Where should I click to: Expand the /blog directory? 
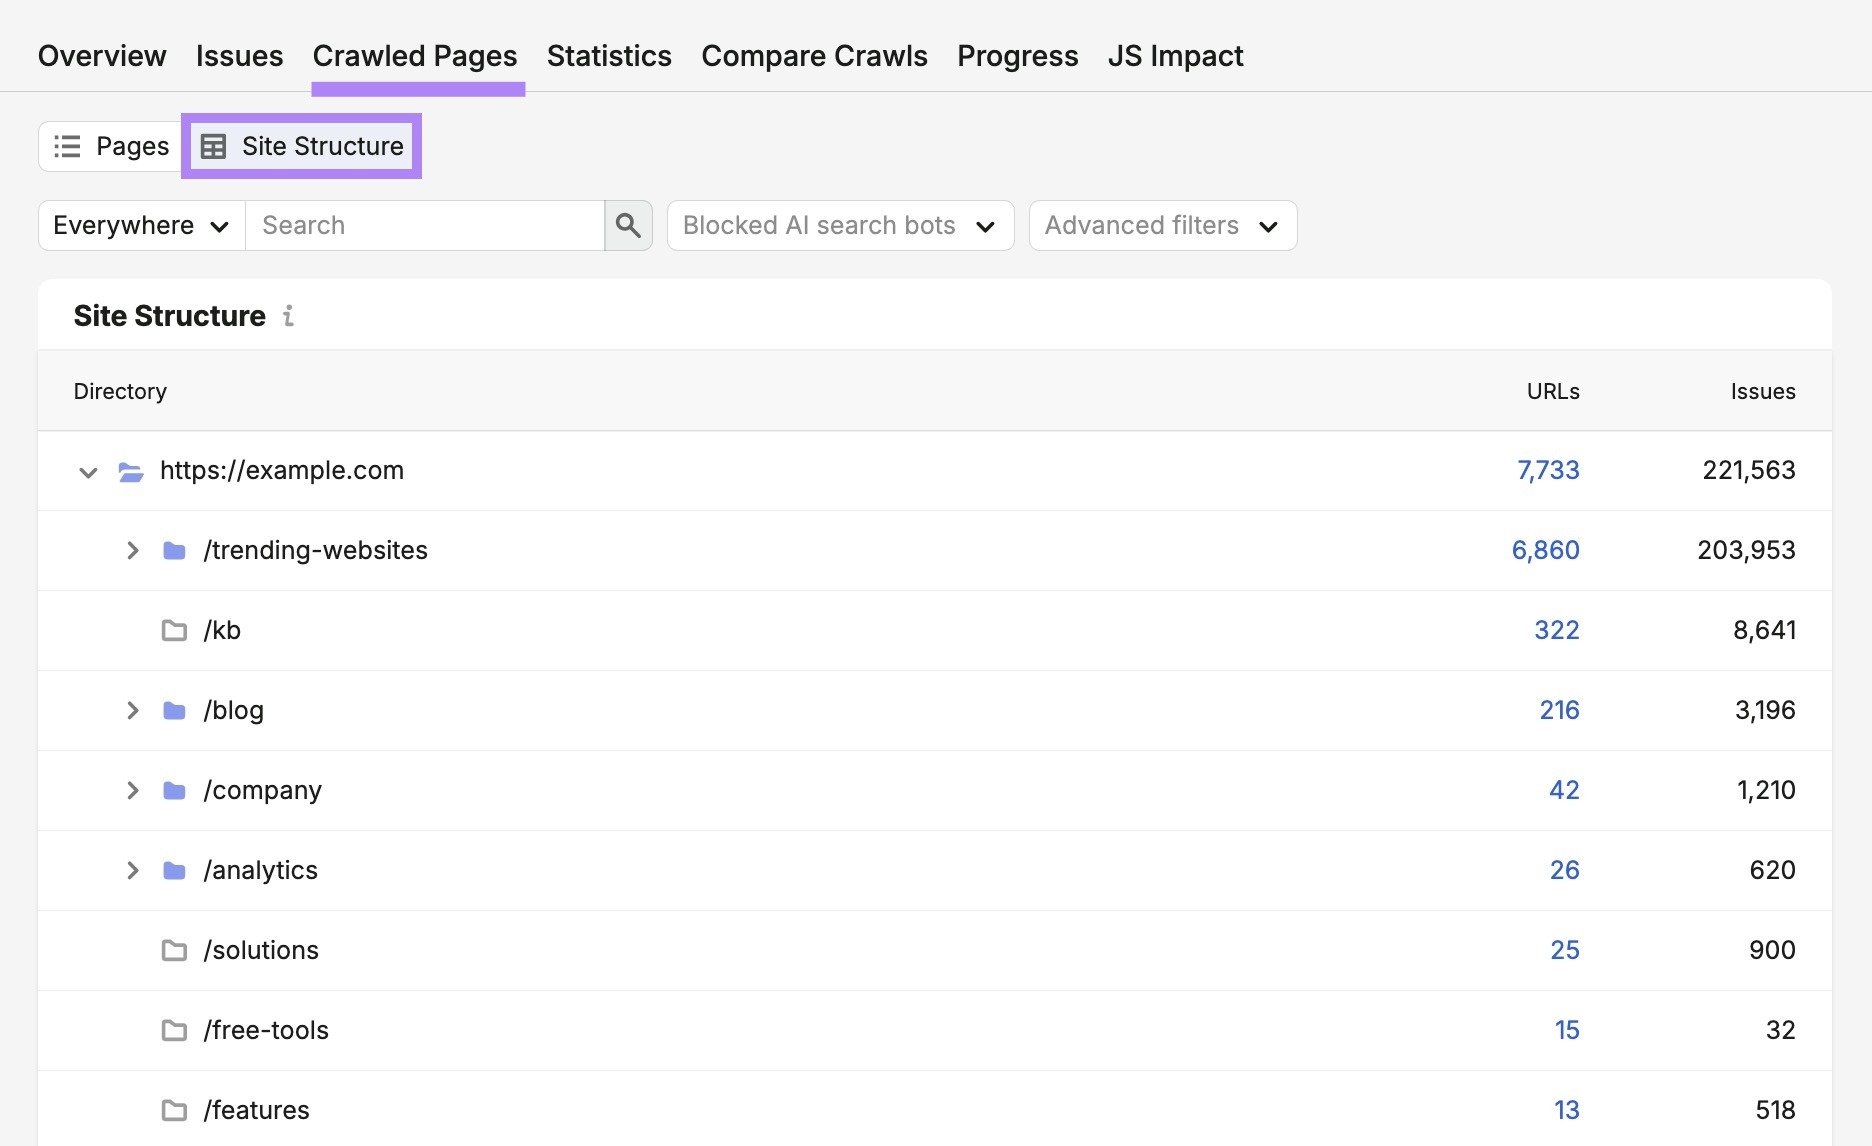point(132,710)
